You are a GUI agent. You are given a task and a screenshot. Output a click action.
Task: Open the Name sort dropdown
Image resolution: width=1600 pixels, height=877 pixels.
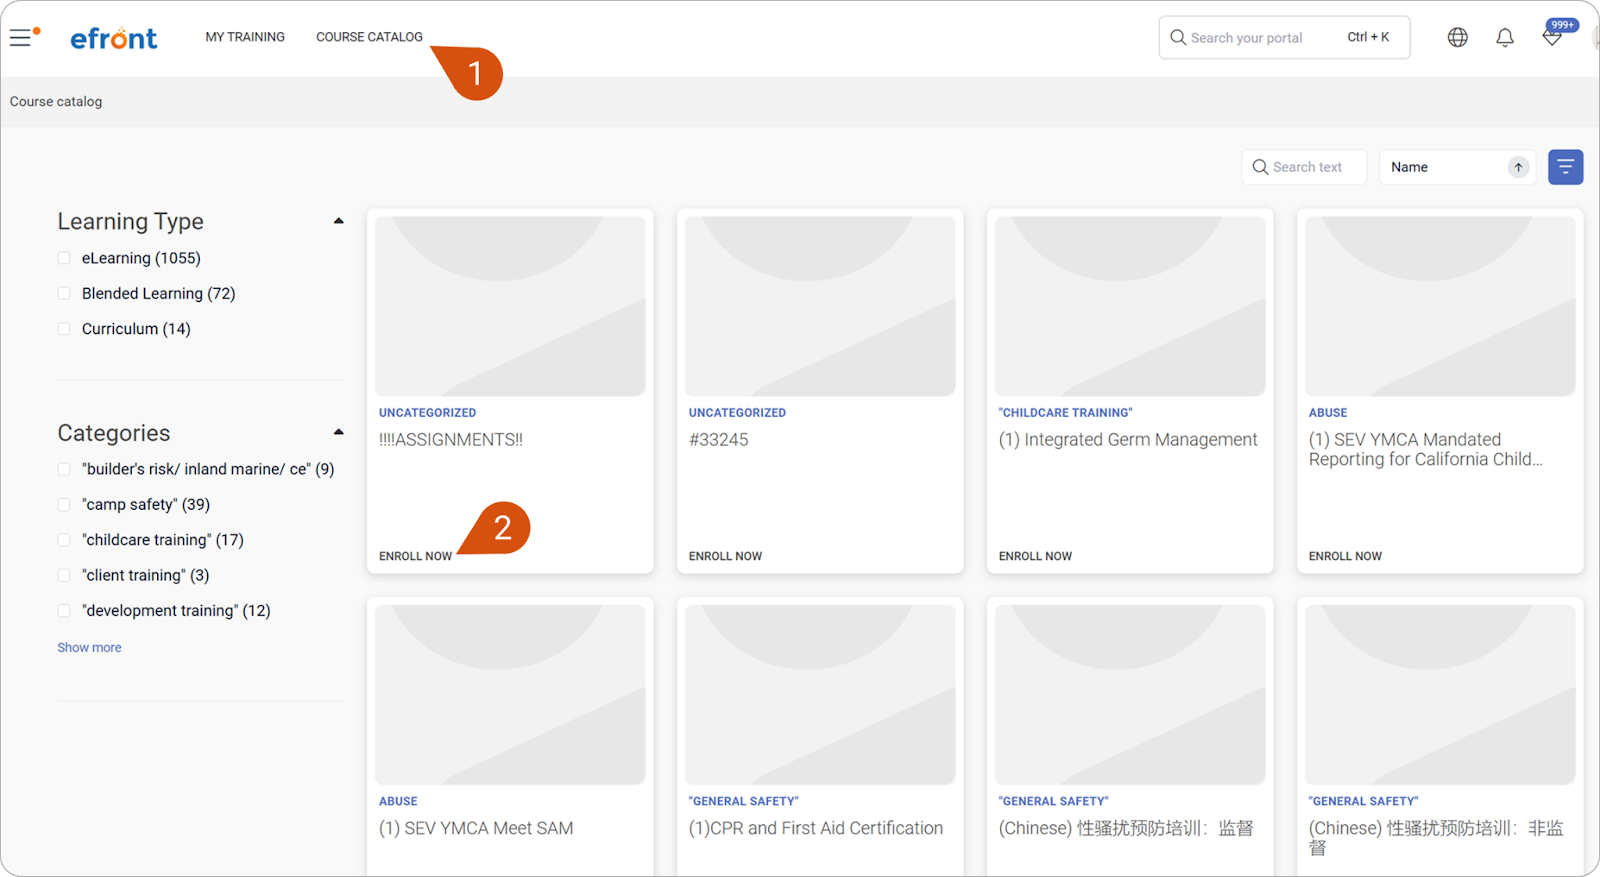coord(1456,167)
